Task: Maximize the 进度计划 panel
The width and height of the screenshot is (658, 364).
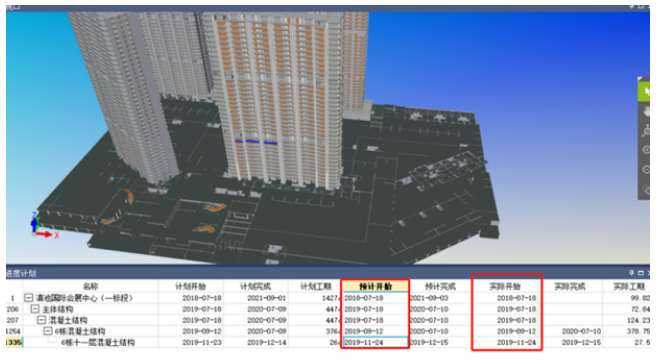Action: 641,273
